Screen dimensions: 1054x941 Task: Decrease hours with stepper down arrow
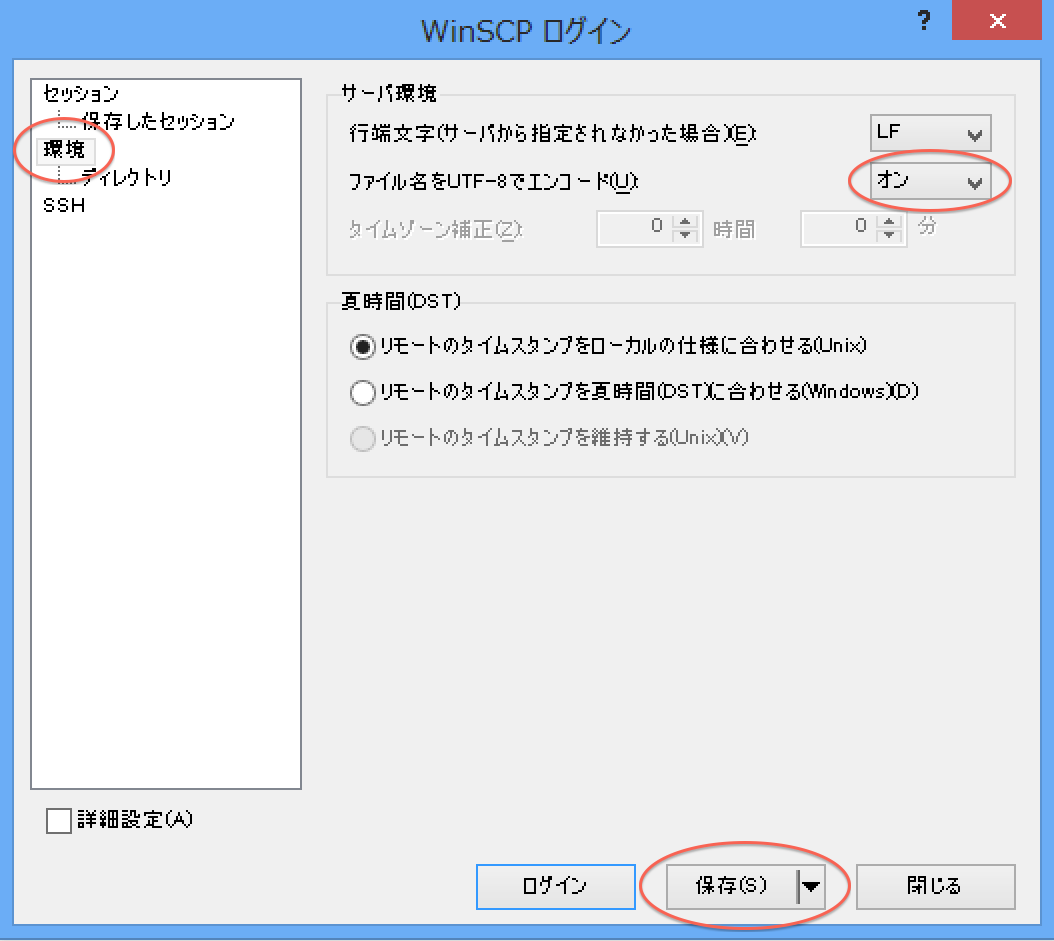685,236
